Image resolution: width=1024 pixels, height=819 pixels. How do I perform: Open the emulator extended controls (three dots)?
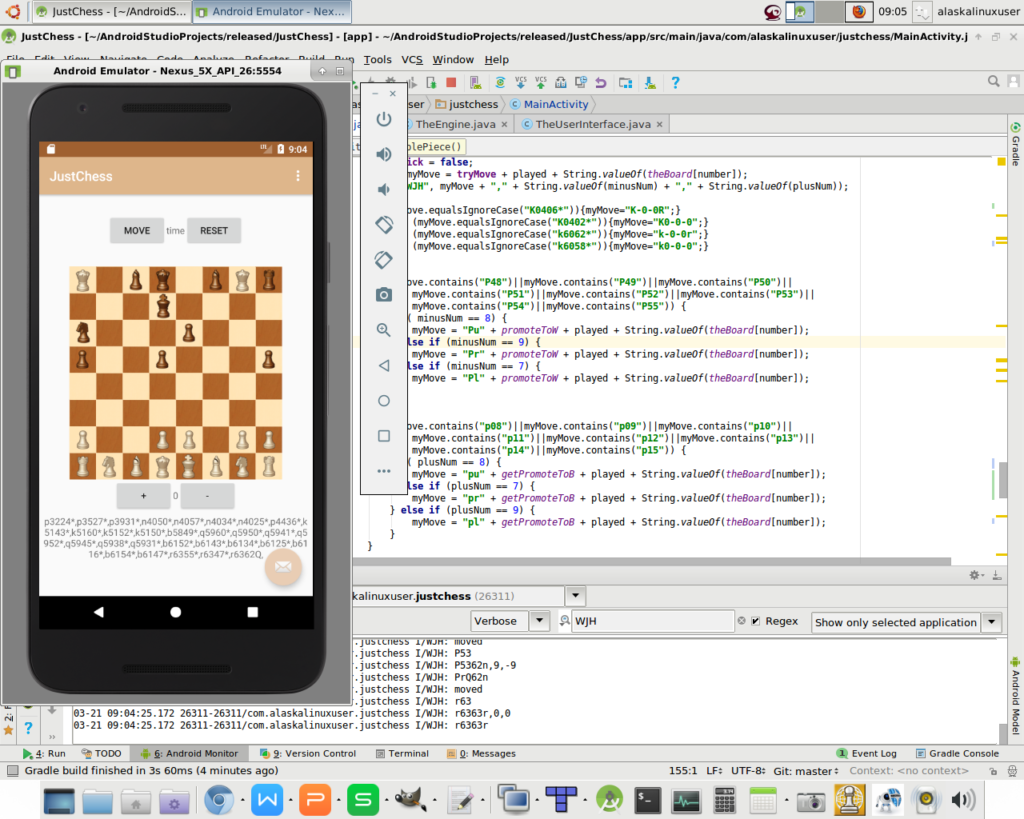point(384,470)
